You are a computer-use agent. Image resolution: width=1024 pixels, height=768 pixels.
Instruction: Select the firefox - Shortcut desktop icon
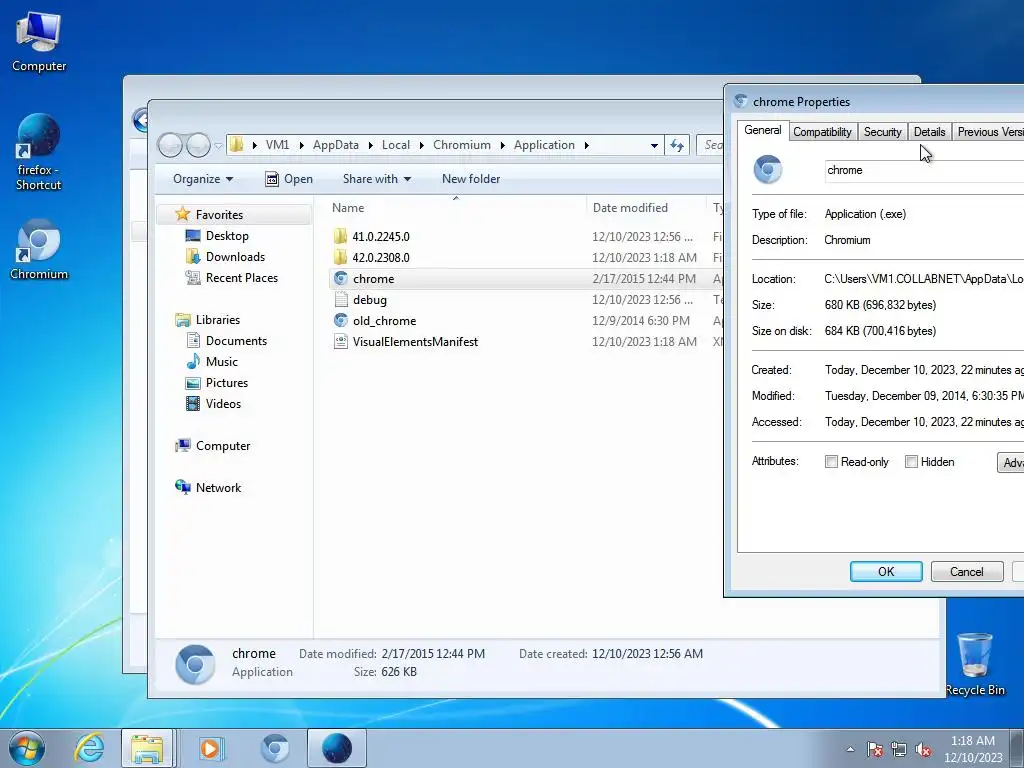(x=39, y=152)
